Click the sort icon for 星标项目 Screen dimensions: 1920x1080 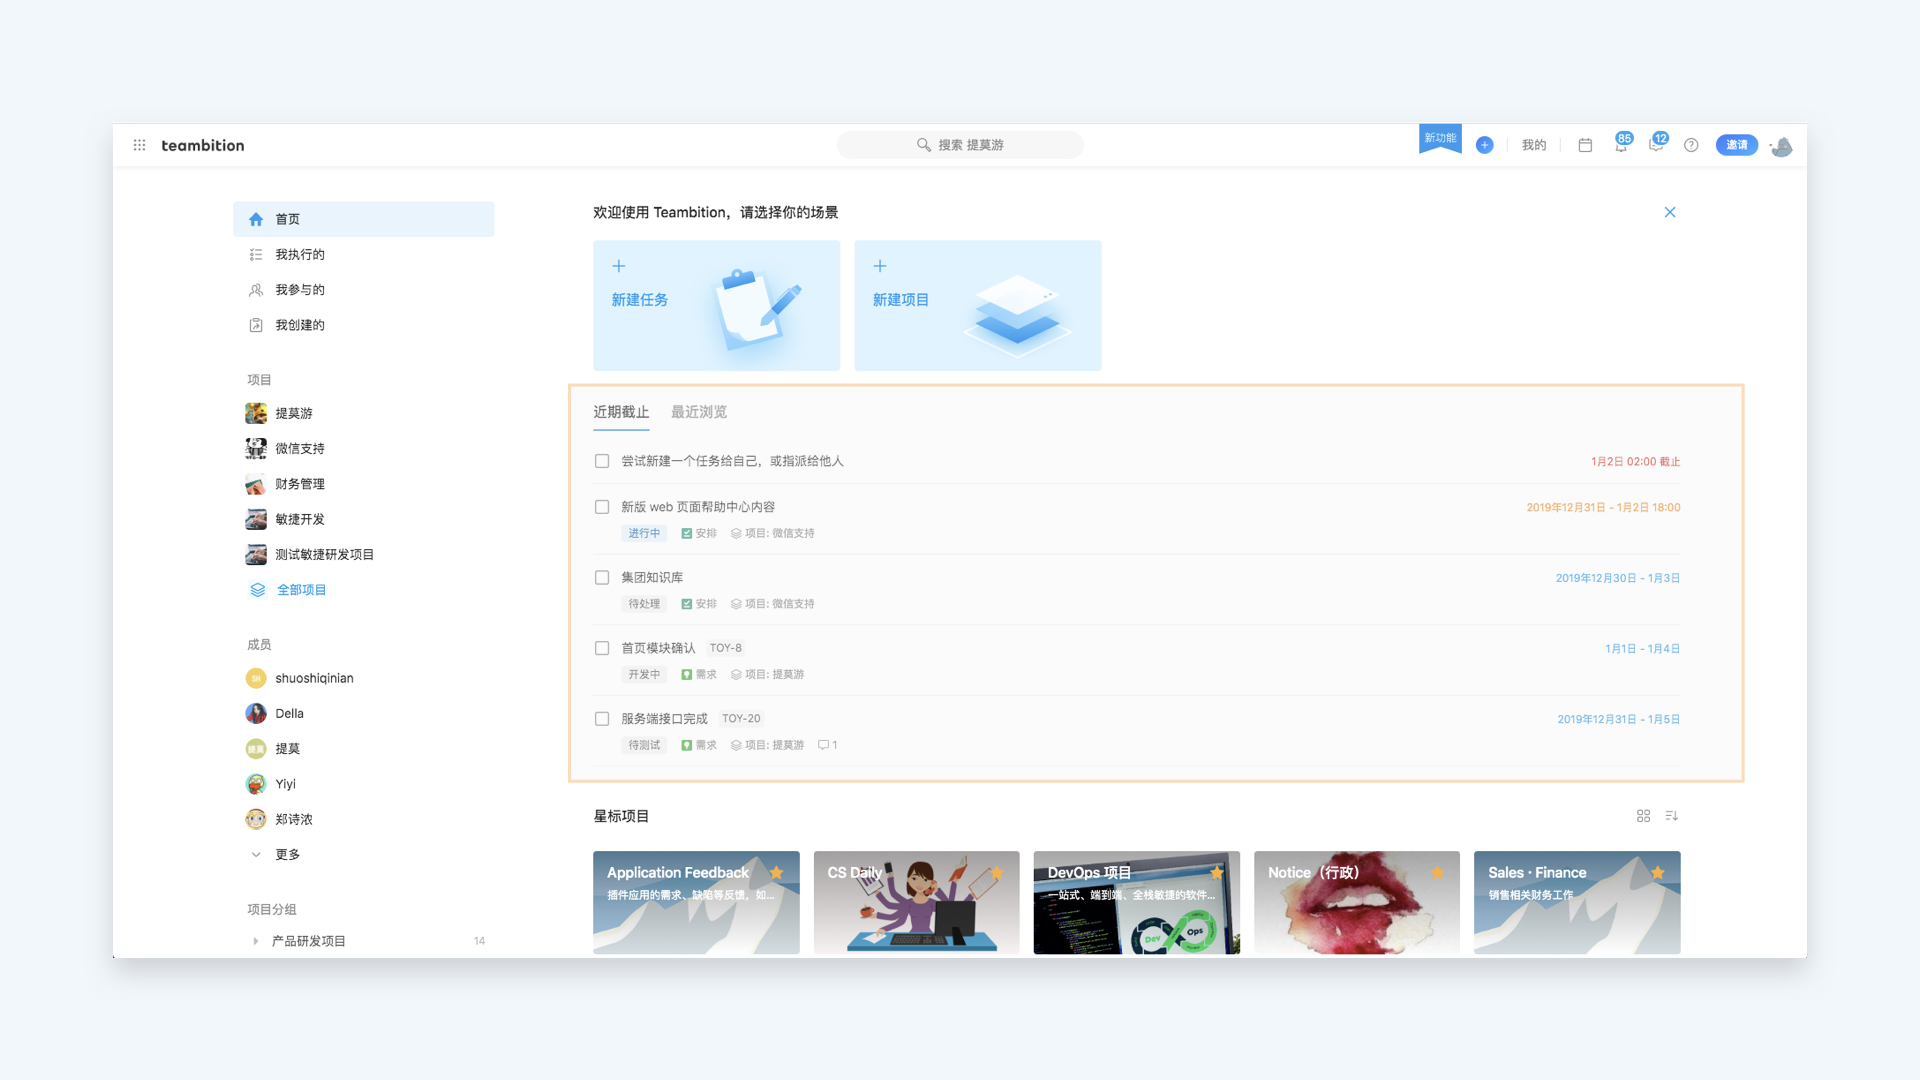pos(1671,816)
